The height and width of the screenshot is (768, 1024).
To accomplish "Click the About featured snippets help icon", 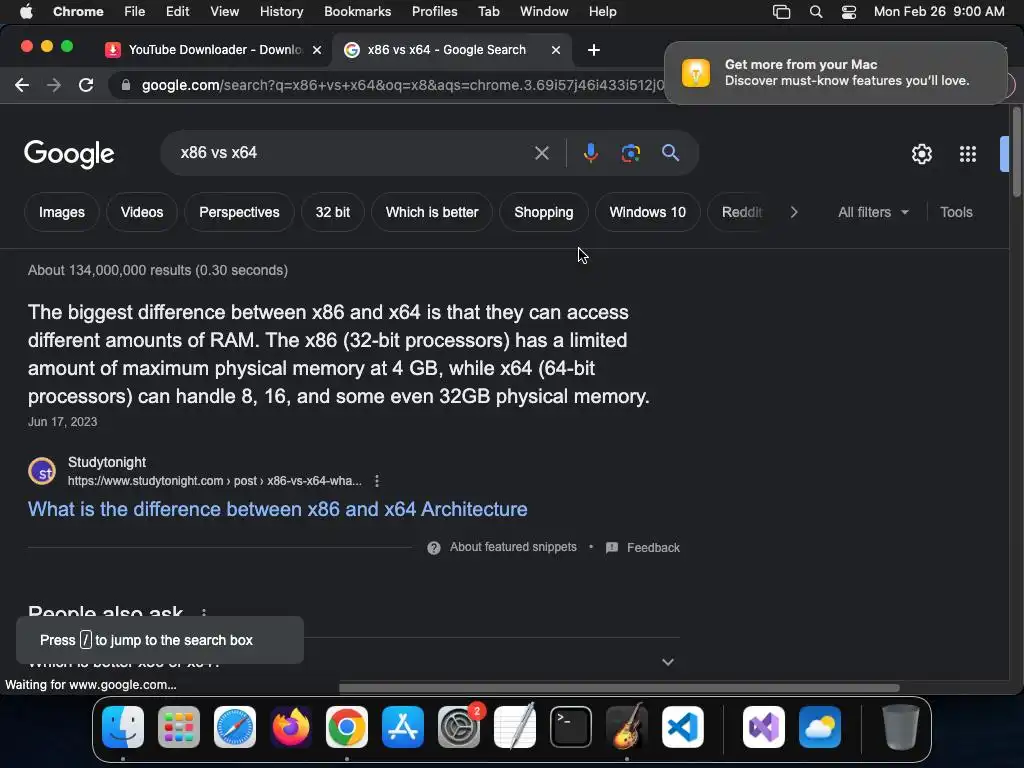I will pos(434,547).
